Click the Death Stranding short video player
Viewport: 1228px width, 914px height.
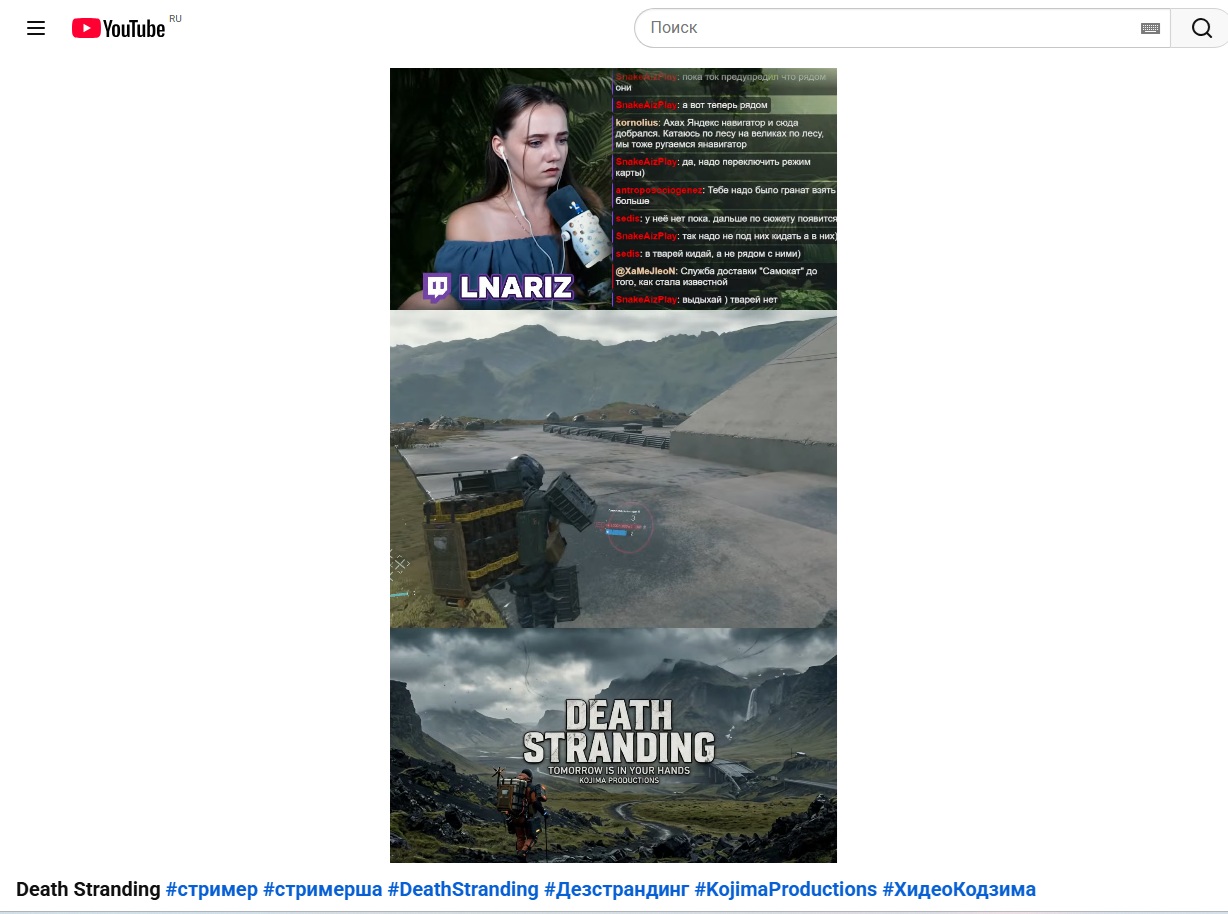(613, 465)
